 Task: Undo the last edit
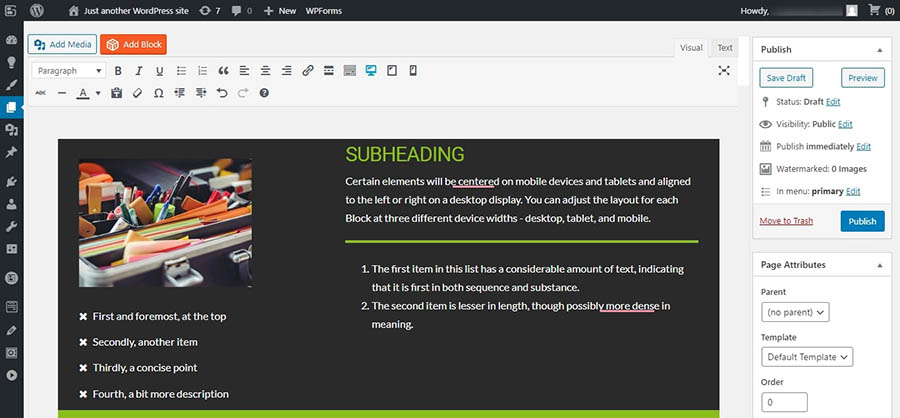pos(222,94)
